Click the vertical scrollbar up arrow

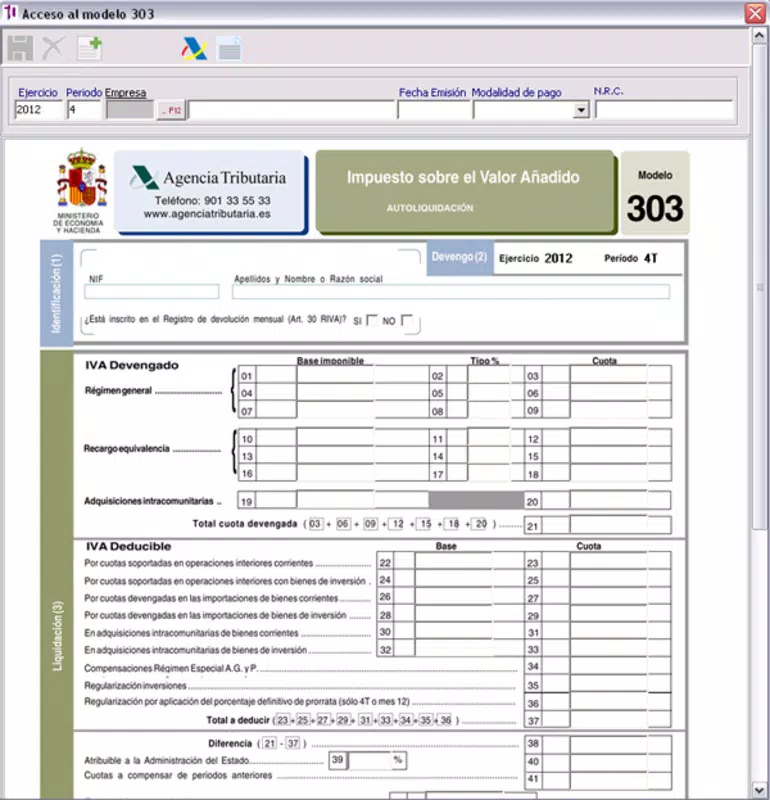point(759,36)
